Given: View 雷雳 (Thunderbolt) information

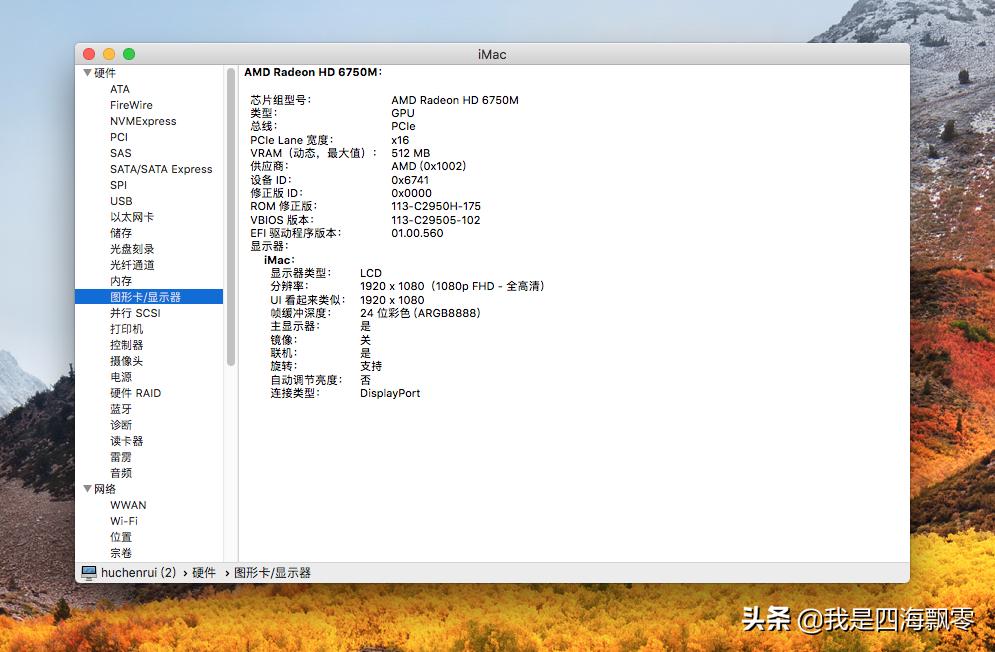Looking at the screenshot, I should (x=121, y=457).
